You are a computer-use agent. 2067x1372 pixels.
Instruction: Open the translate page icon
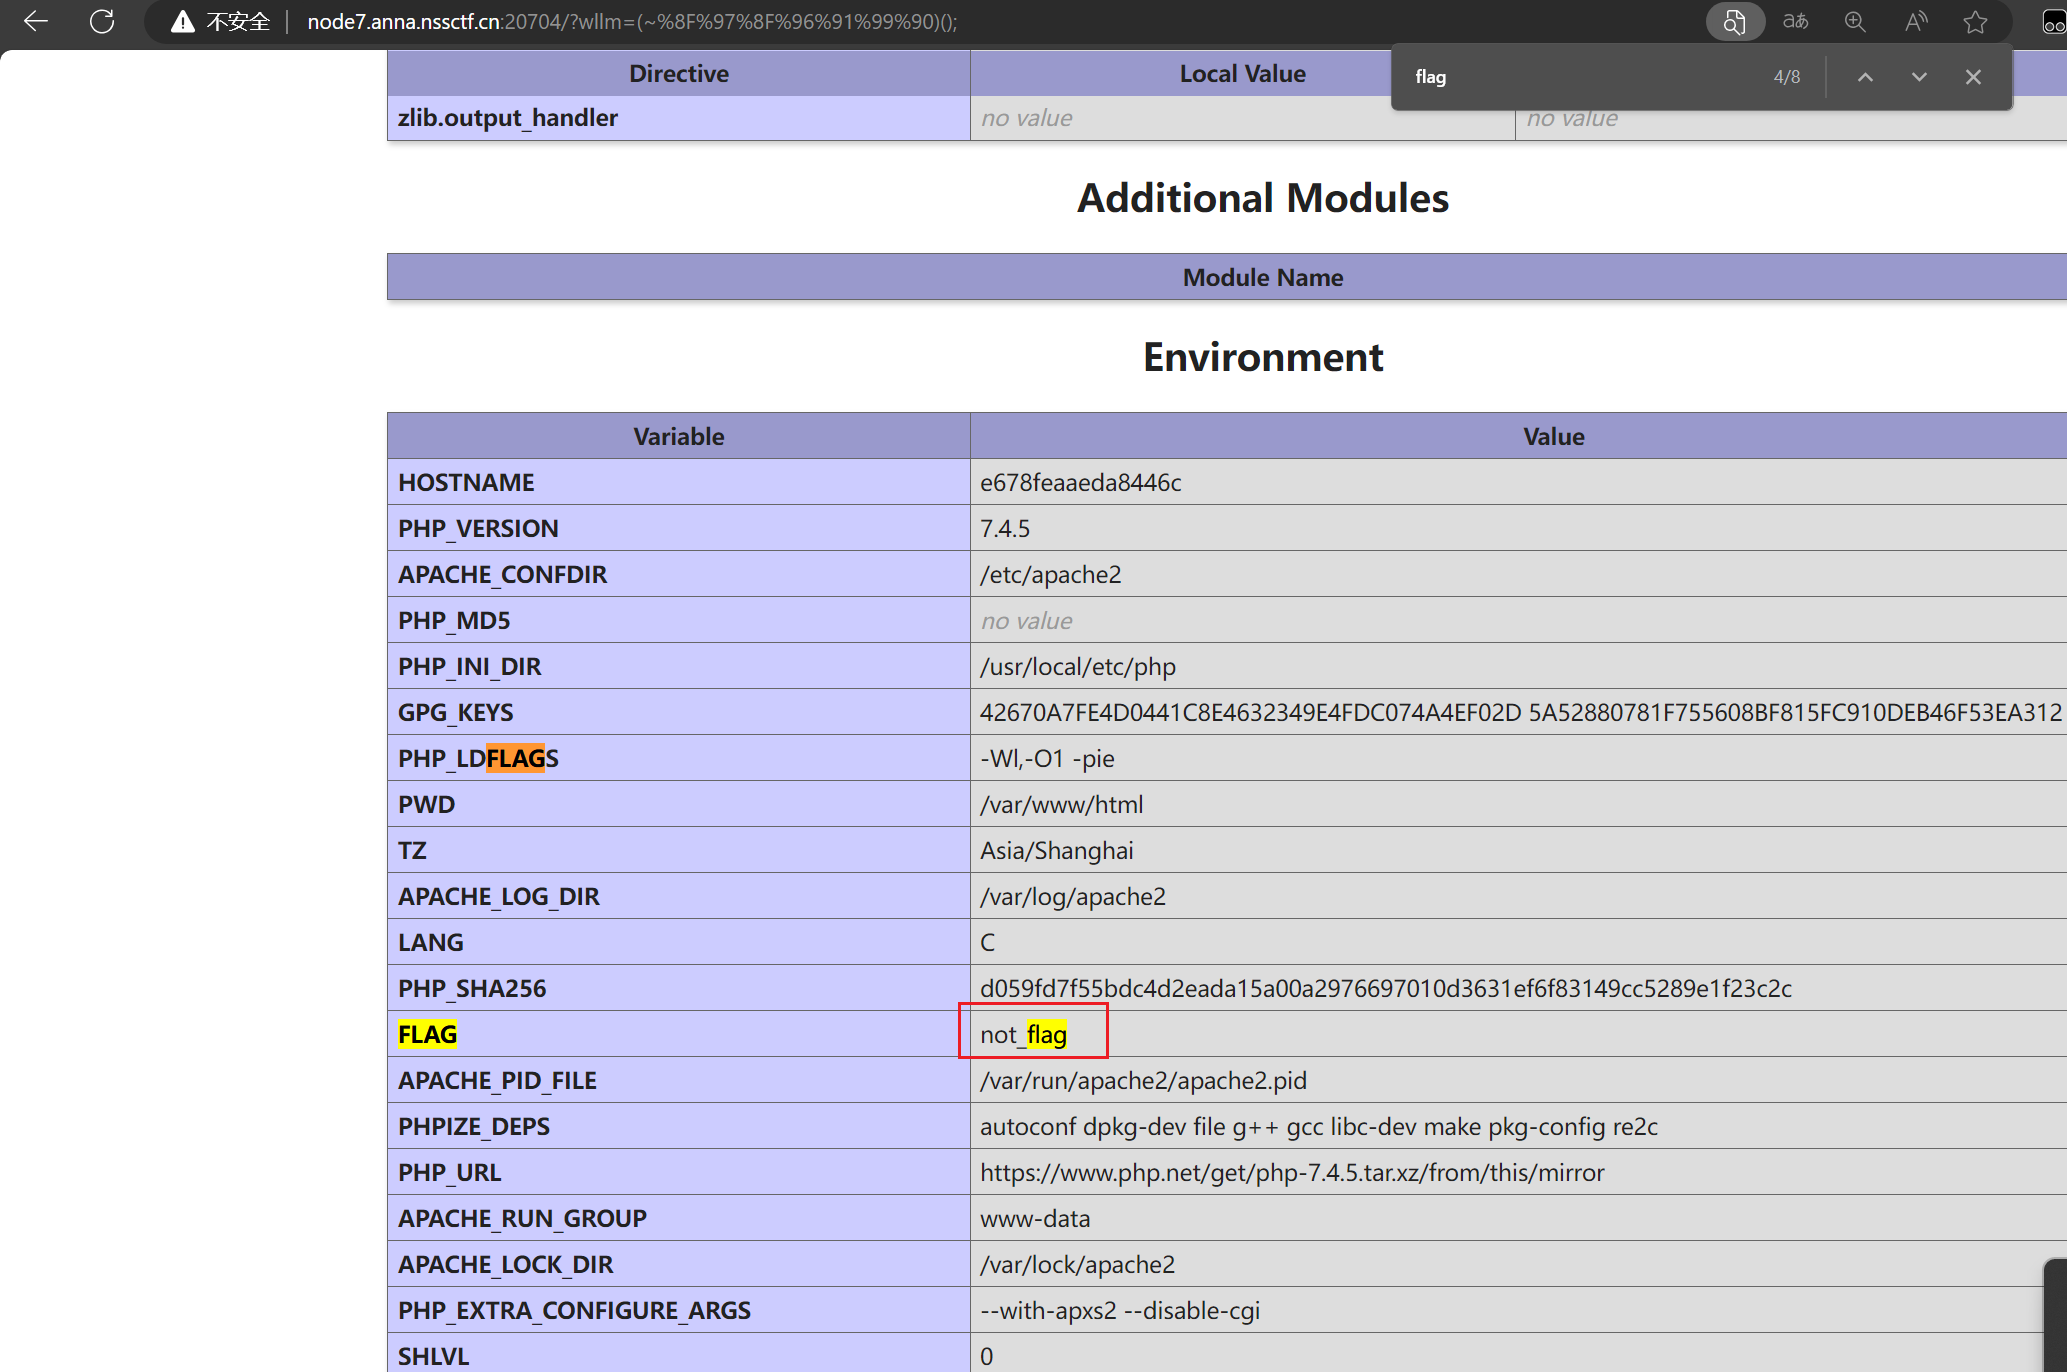[1795, 21]
